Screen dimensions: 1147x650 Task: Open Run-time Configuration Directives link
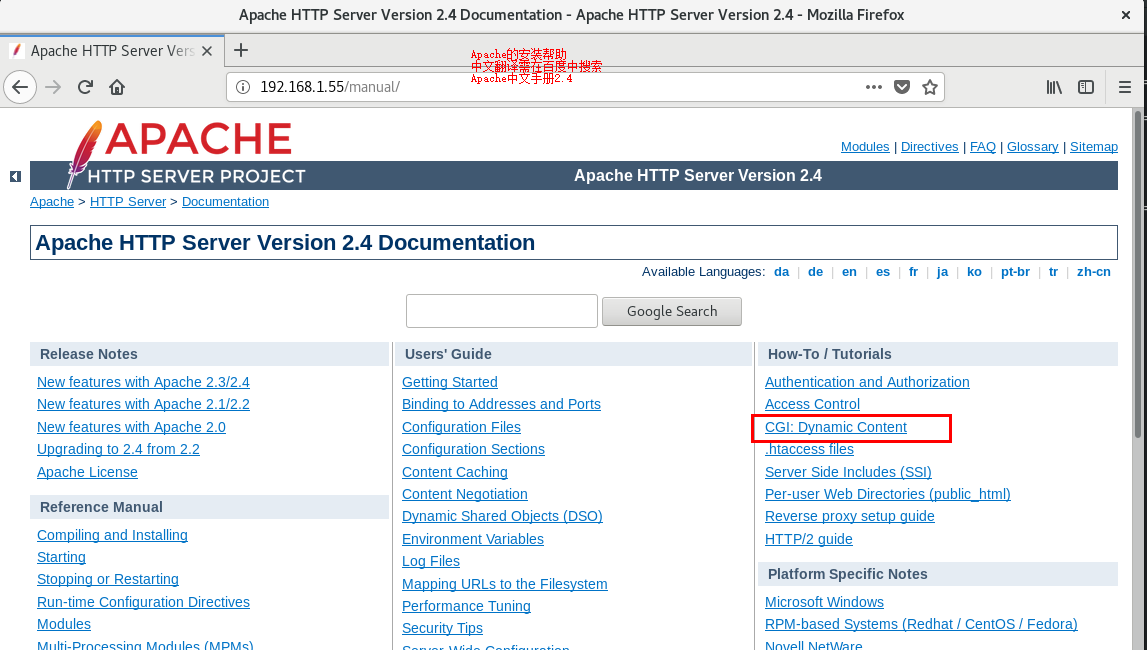coord(143,602)
